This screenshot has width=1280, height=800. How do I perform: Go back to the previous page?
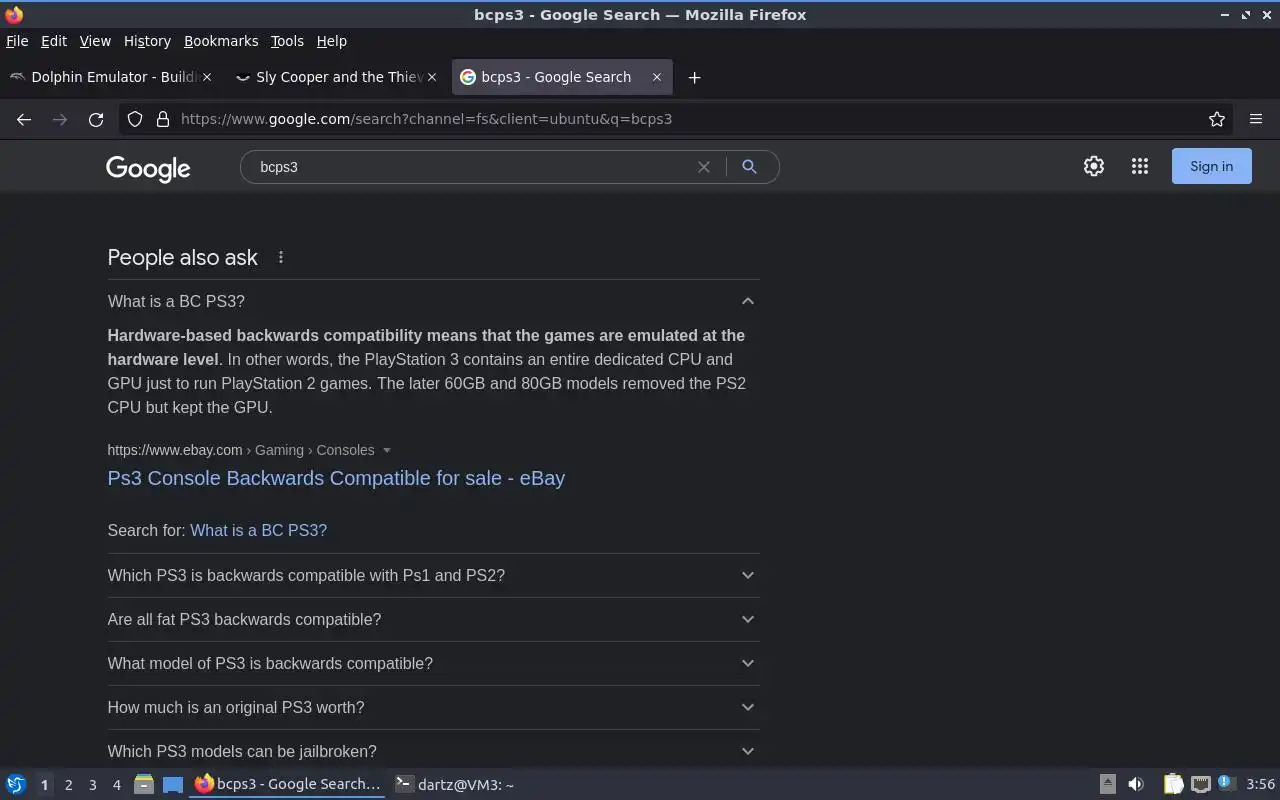[x=24, y=119]
